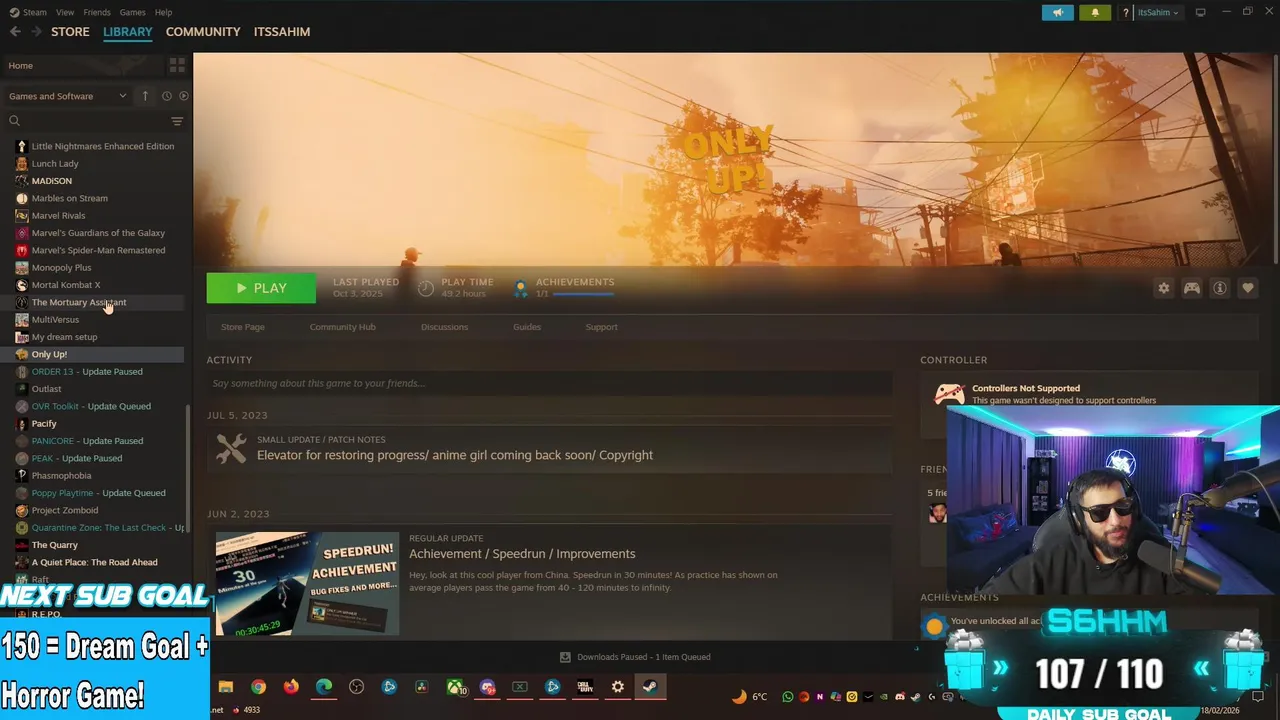Open the Help menu

[x=163, y=12]
